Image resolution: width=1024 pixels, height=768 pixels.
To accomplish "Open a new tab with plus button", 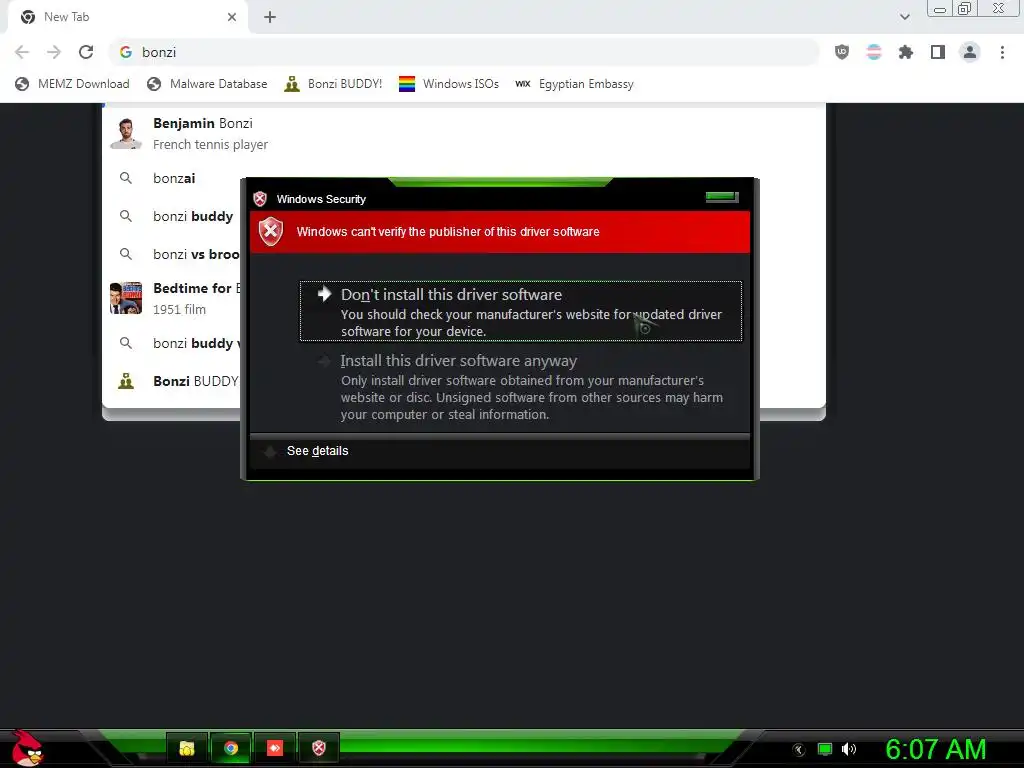I will click(x=270, y=17).
